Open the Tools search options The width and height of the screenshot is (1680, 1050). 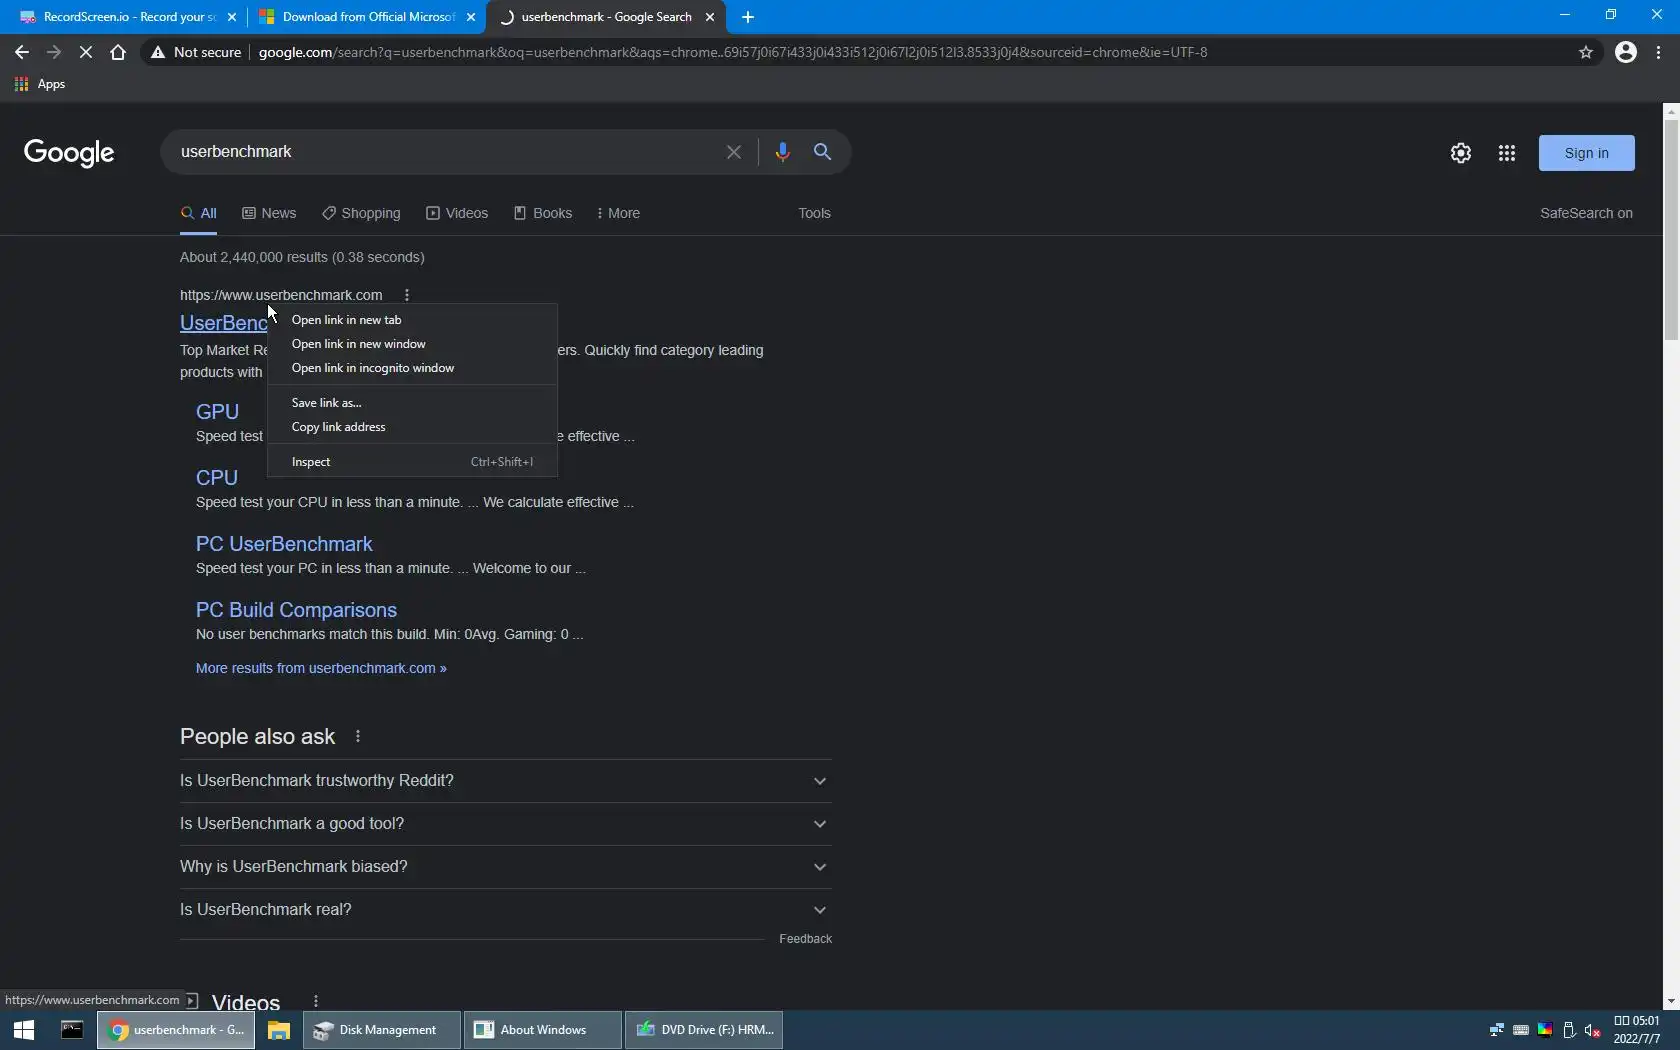coord(814,213)
